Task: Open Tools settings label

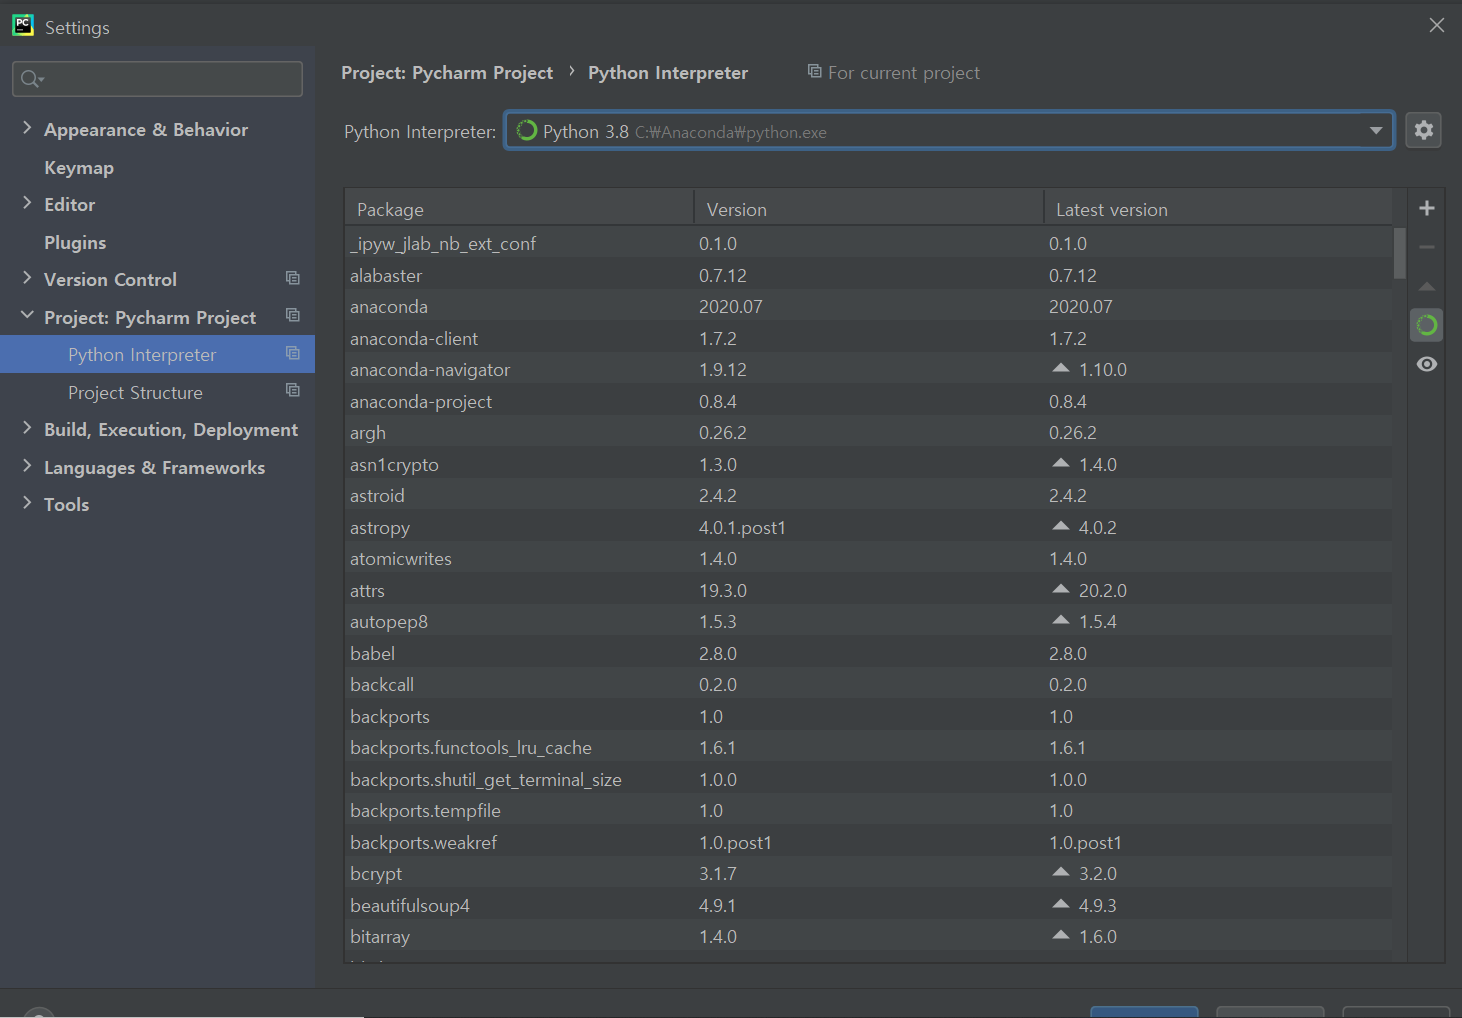Action: (x=66, y=505)
